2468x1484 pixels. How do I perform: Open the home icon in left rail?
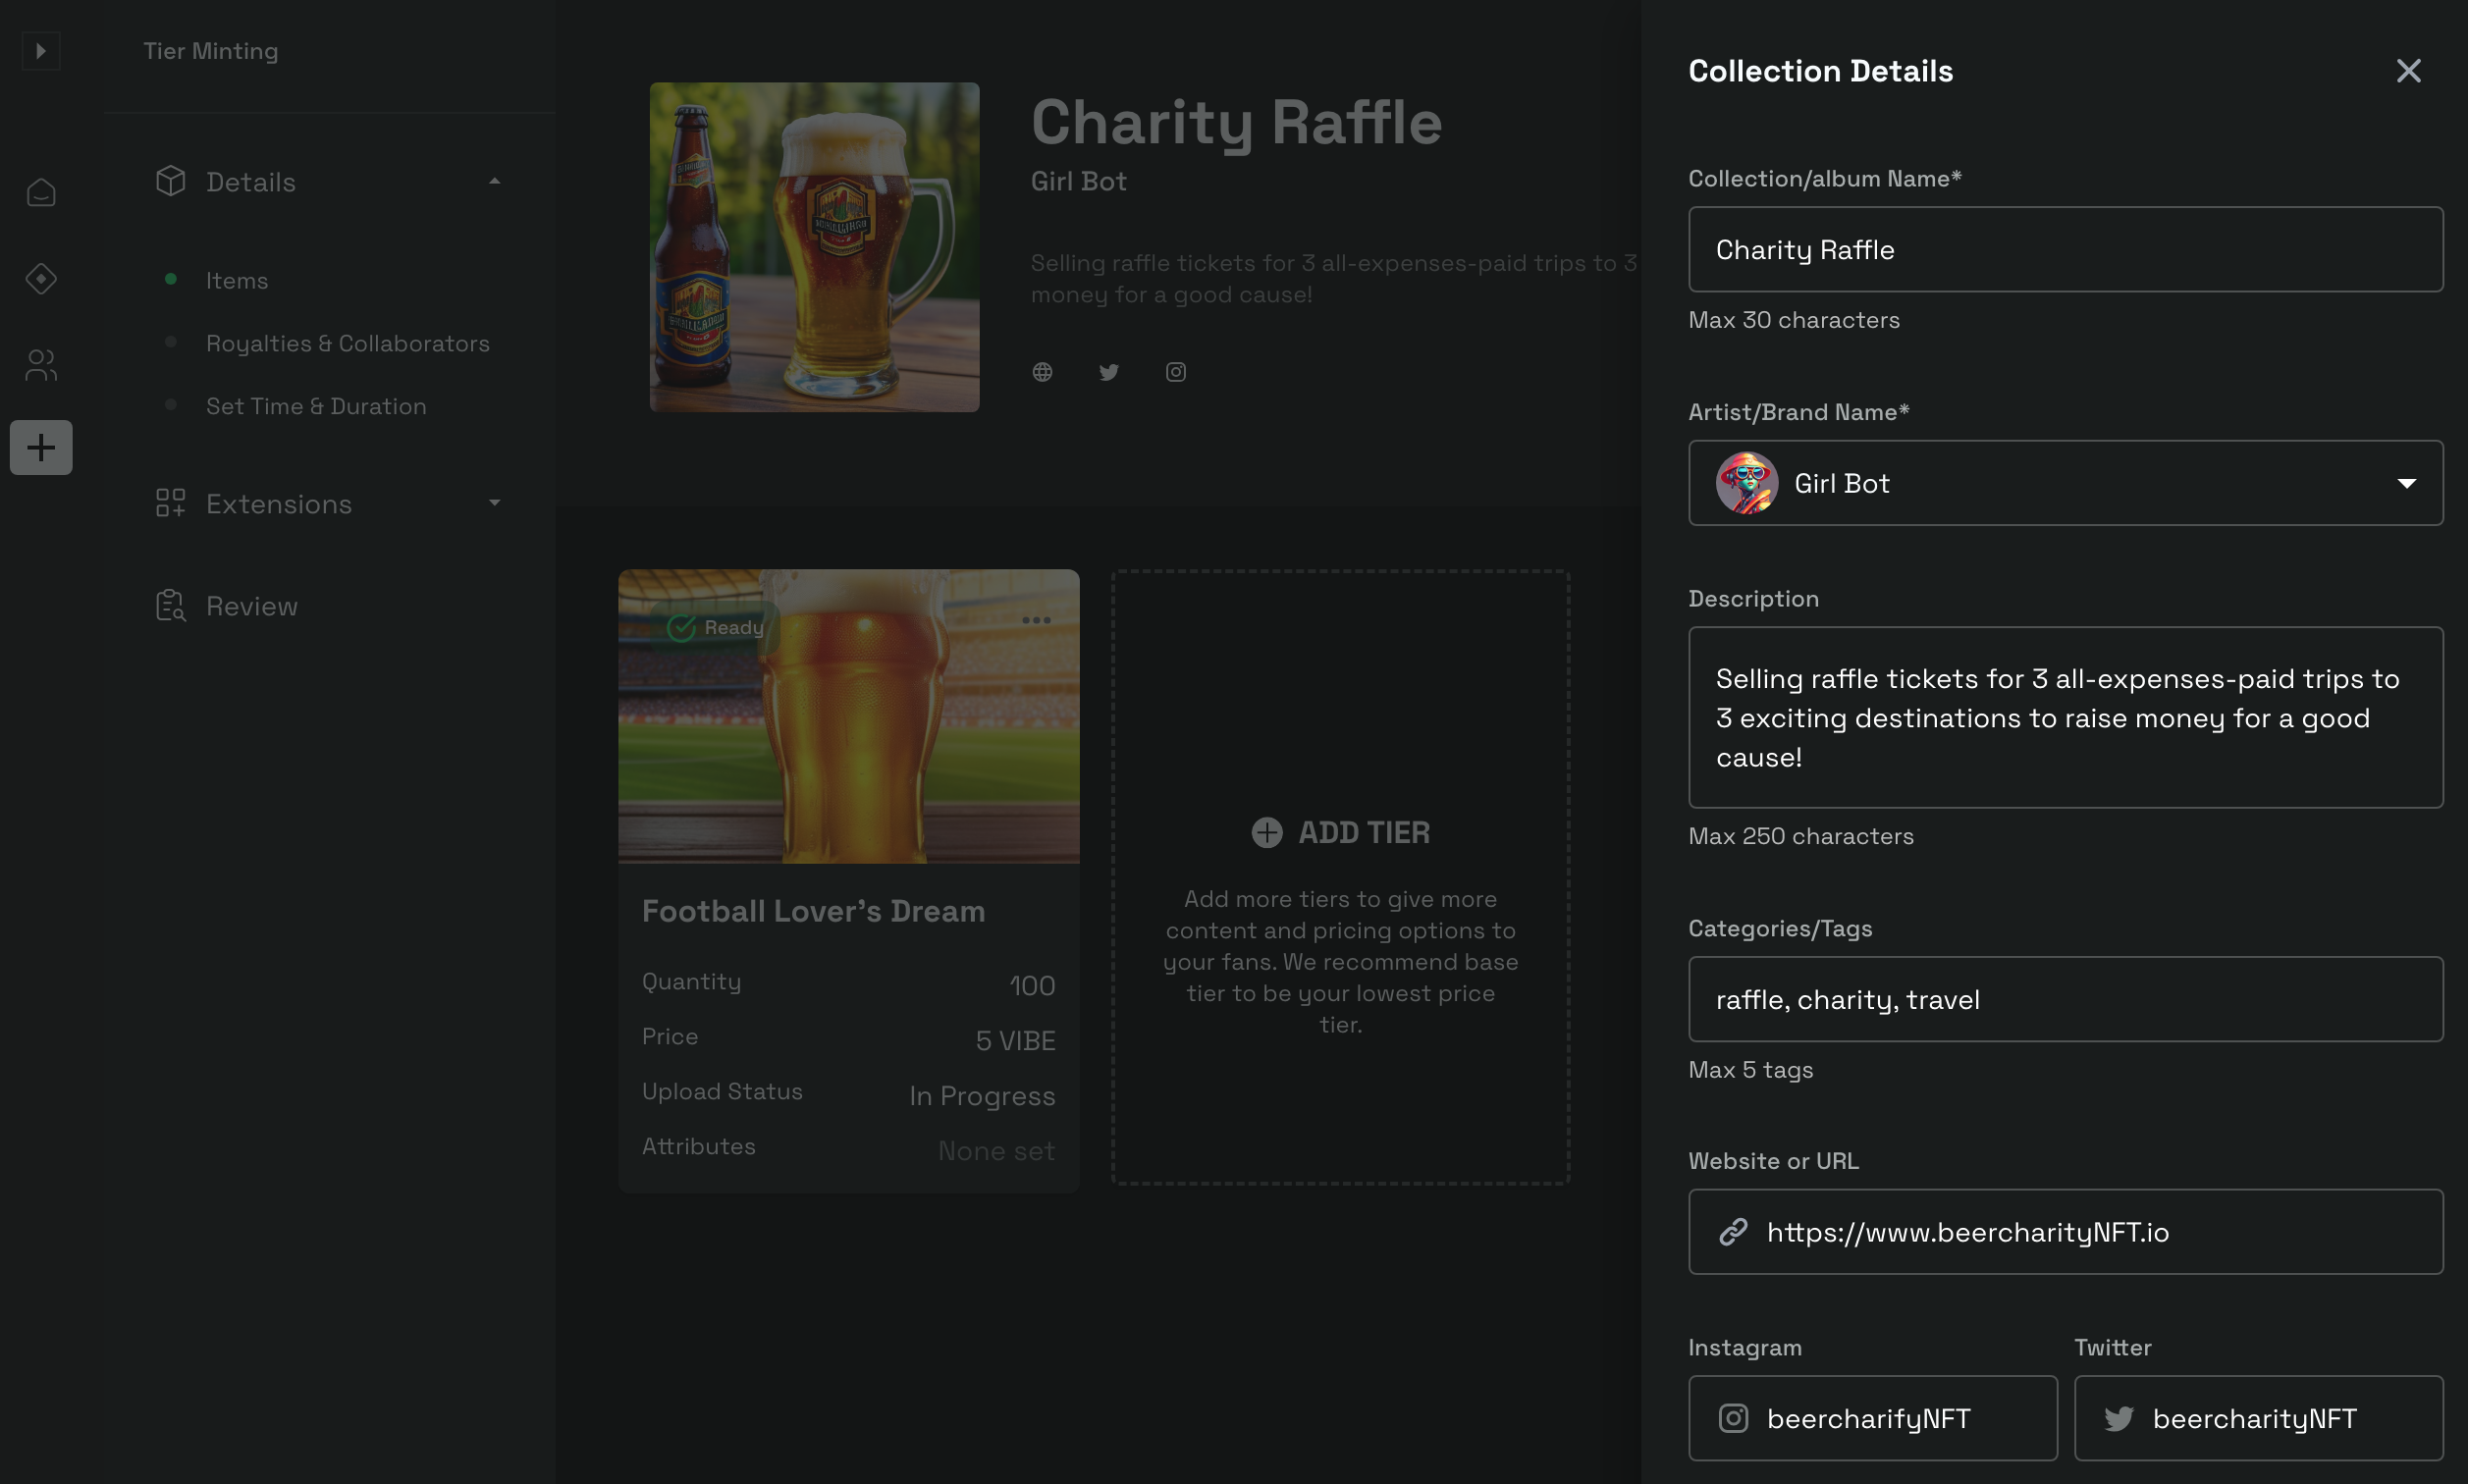tap(41, 192)
